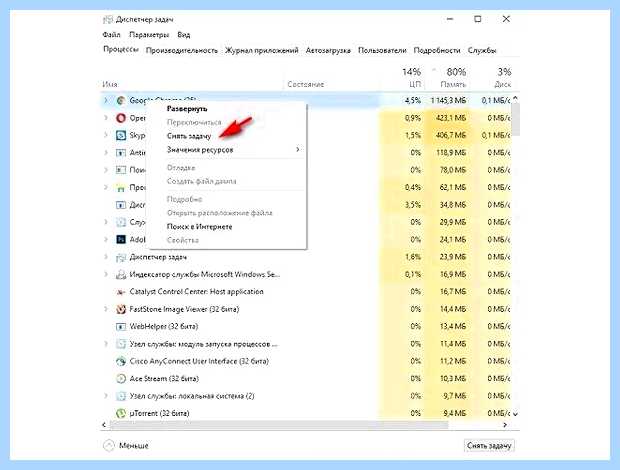Click the vertical scrollbar up arrow
The image size is (620, 470).
pos(516,98)
